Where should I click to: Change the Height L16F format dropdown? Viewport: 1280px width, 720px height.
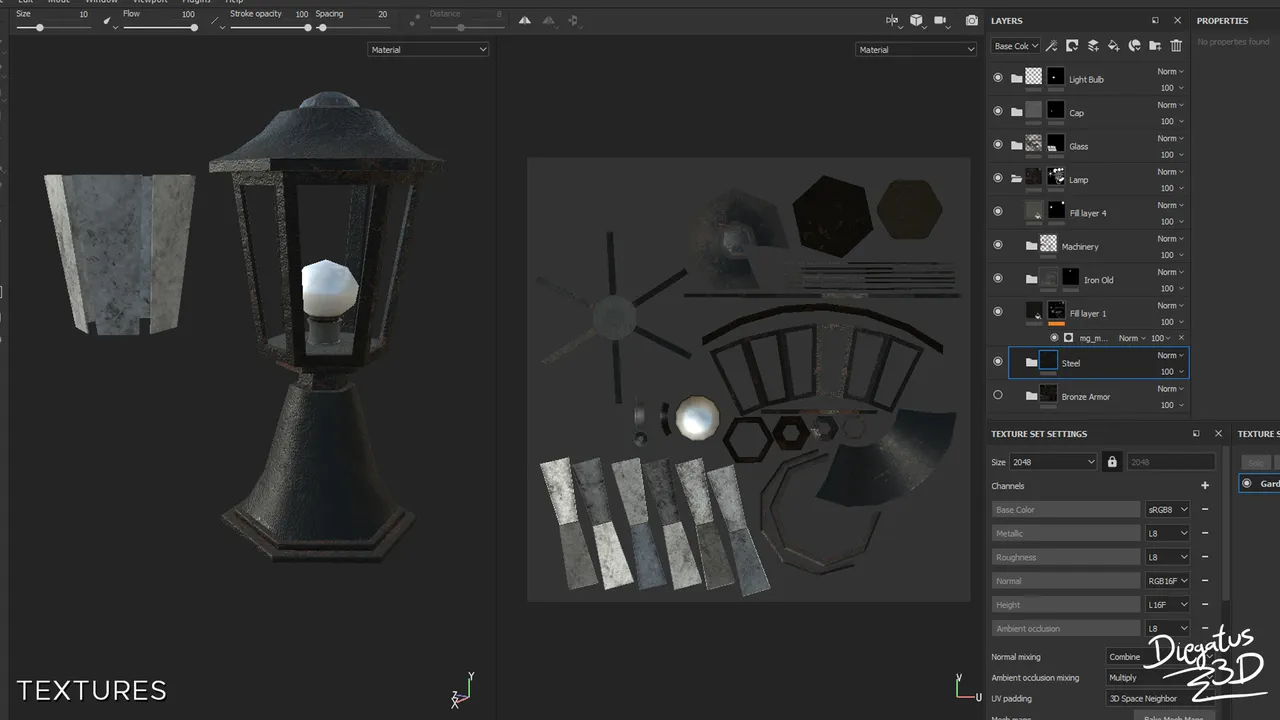[x=1167, y=604]
